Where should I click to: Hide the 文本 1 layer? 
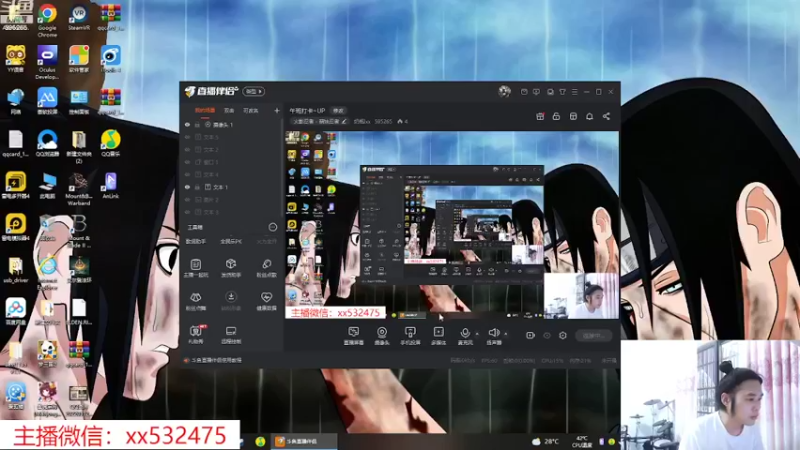[187, 187]
